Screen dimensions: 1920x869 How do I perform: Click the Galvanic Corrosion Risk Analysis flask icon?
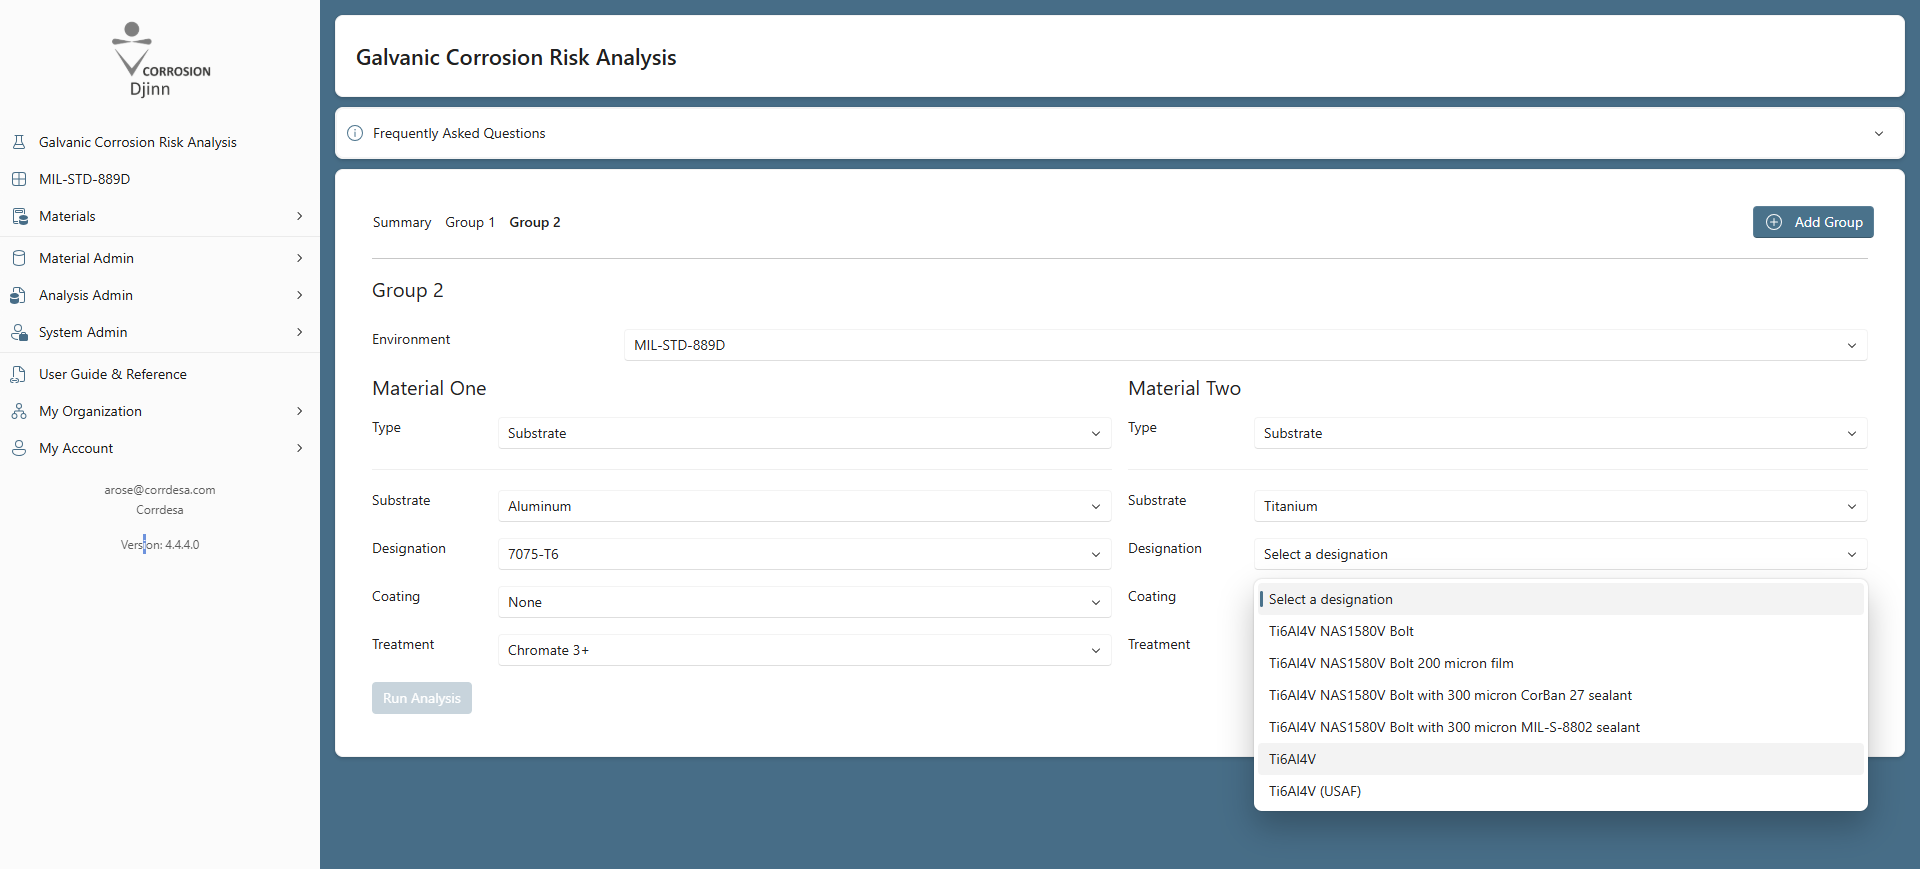[19, 142]
